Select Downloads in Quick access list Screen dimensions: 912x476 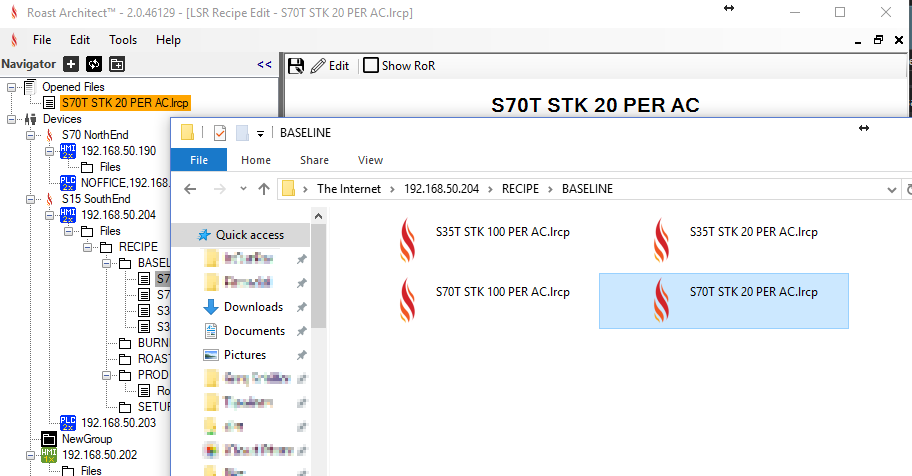point(253,307)
